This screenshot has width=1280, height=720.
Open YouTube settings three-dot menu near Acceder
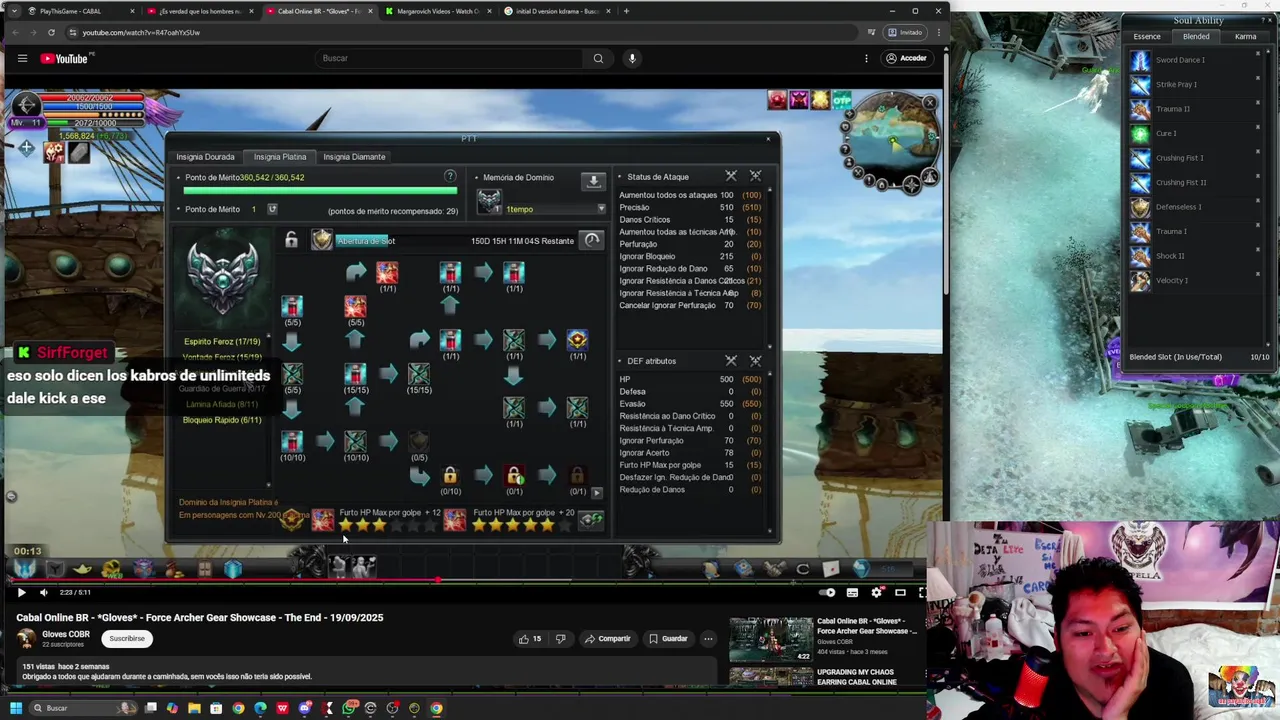(x=866, y=58)
